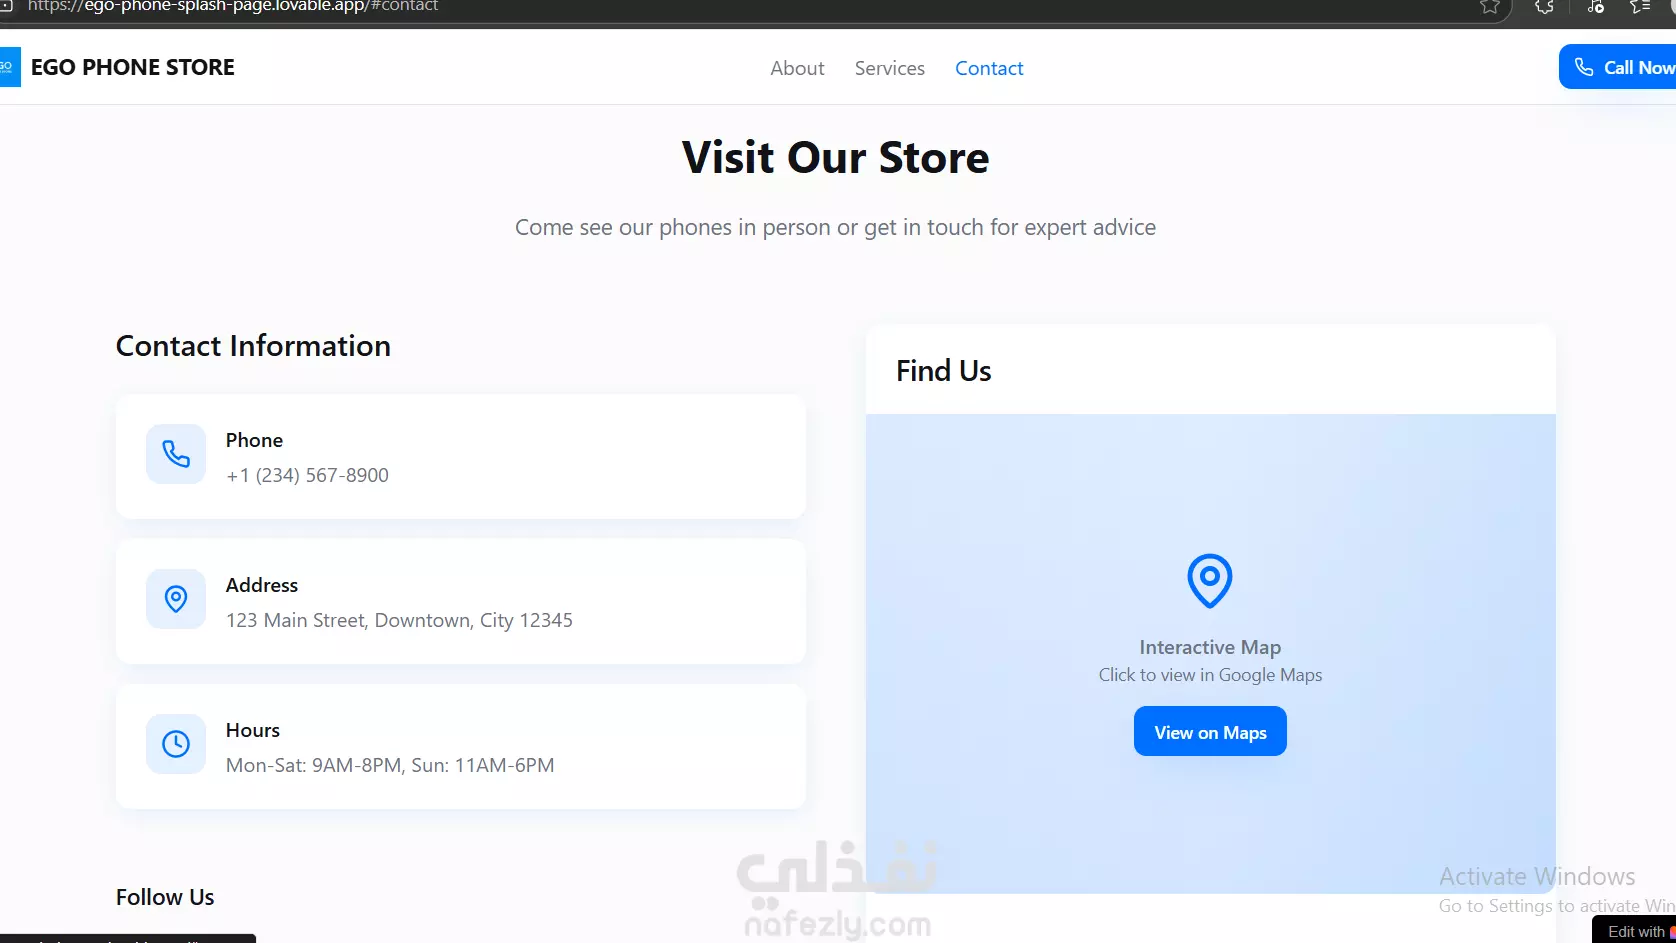Open the About nav link
1676x943 pixels.
pos(797,68)
